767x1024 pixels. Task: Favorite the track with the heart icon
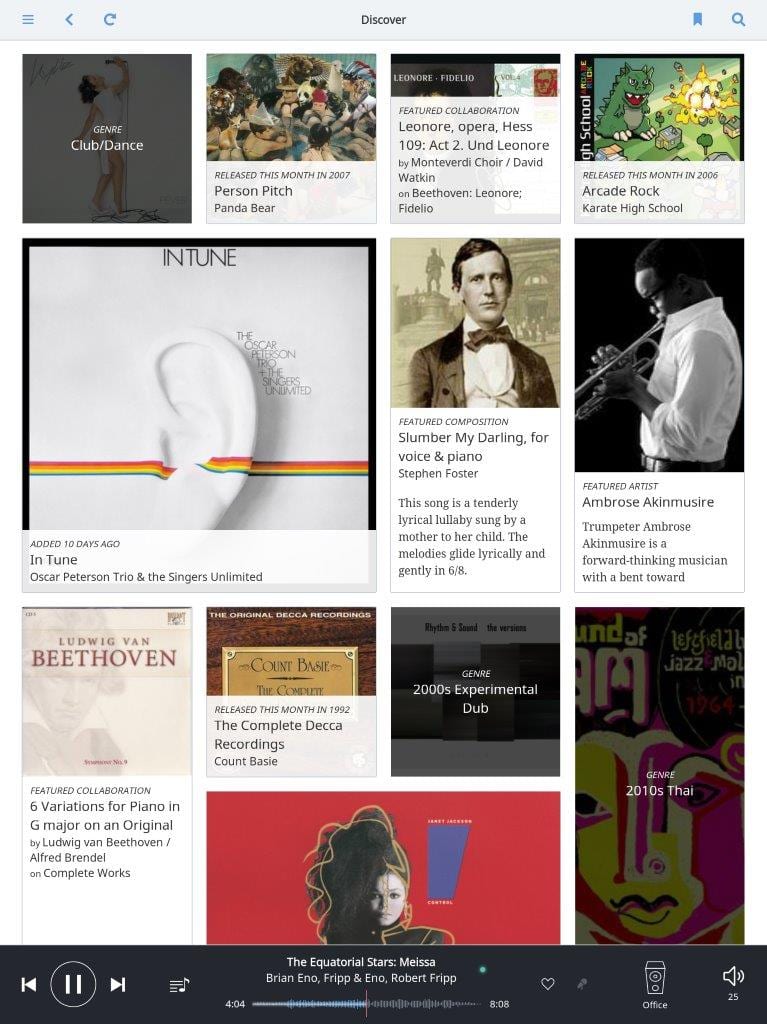point(548,984)
